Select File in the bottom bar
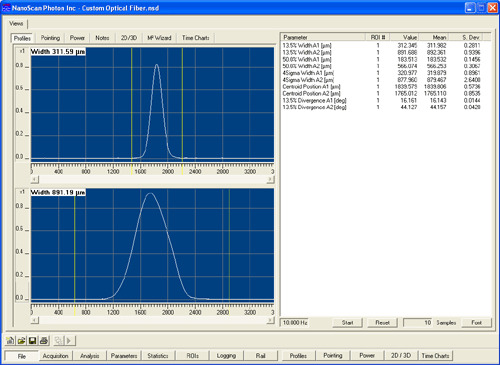Screen dimensions: 500x365 (22, 356)
